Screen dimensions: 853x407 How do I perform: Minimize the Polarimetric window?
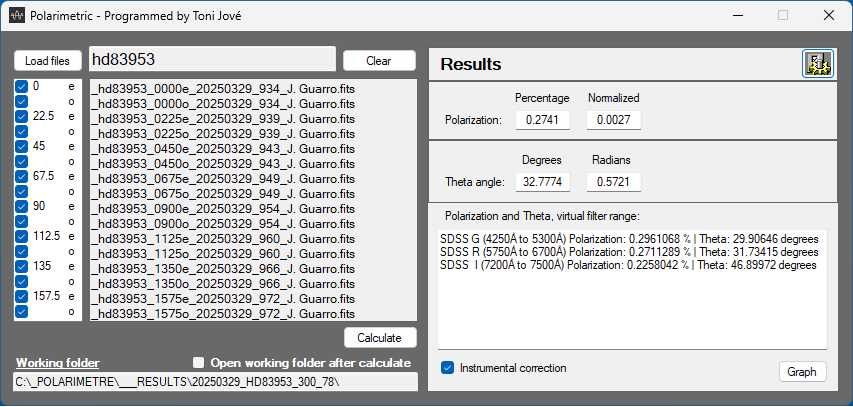pyautogui.click(x=737, y=15)
